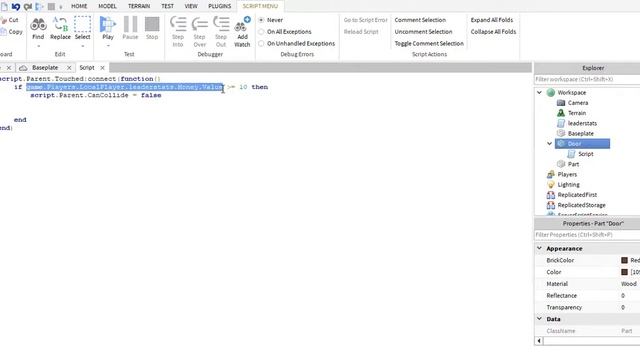This screenshot has width=640, height=360.
Task: Click the Cut icon
Action: pyautogui.click(x=3, y=20)
